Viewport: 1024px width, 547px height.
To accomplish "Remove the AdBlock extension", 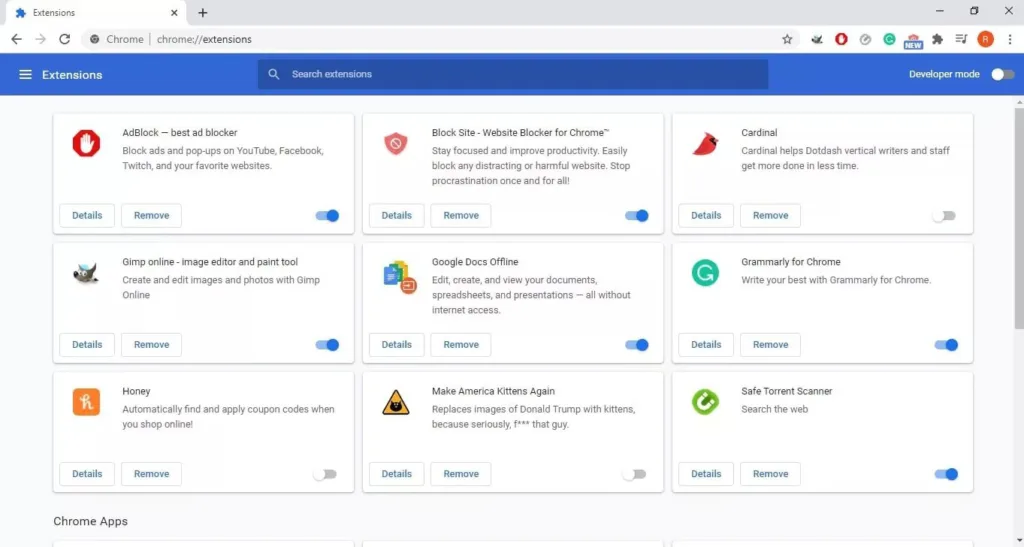I will point(152,215).
